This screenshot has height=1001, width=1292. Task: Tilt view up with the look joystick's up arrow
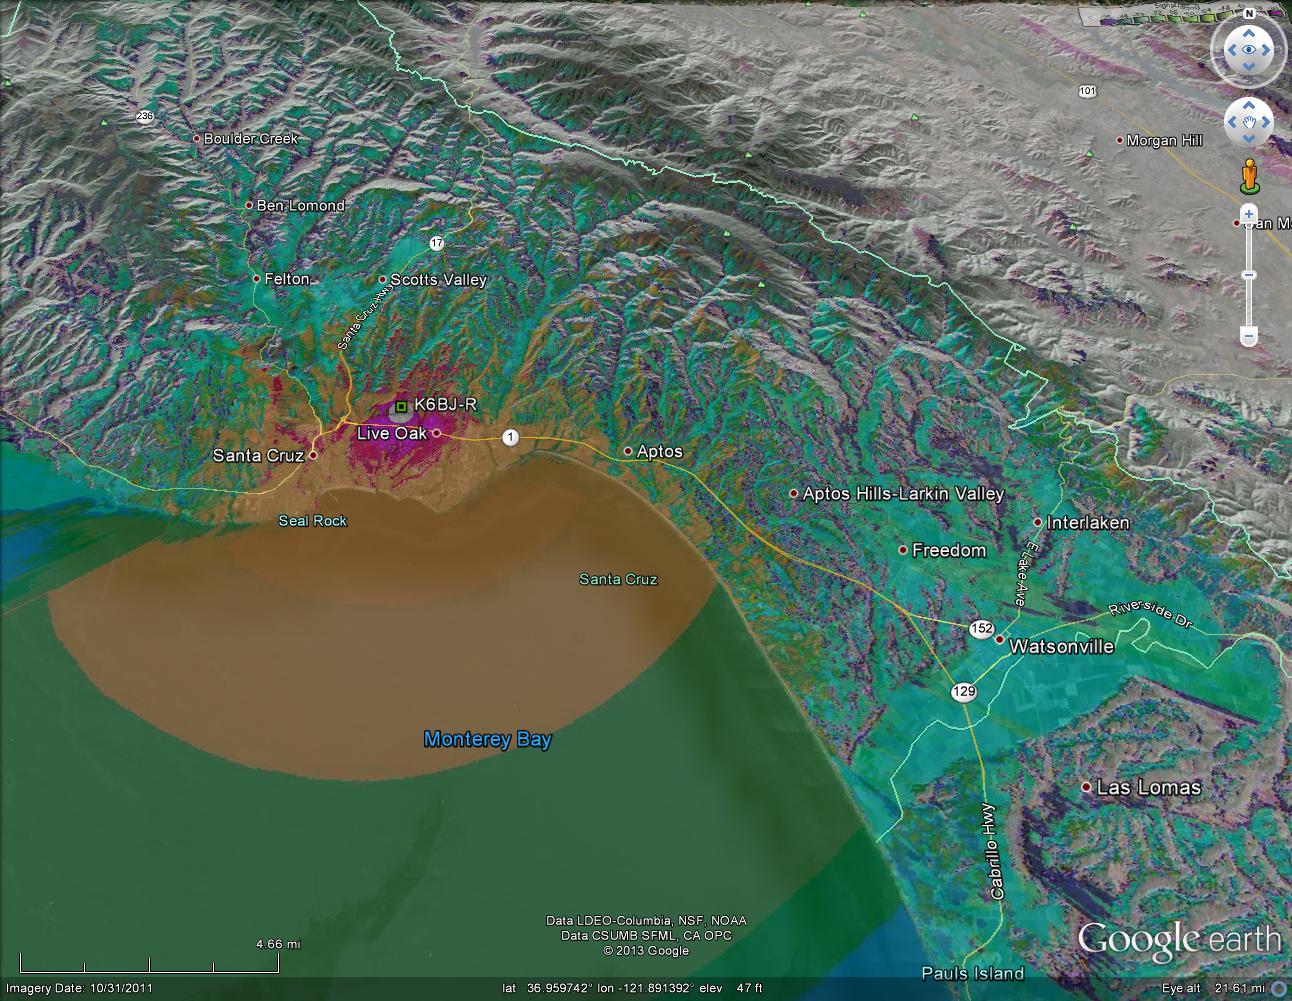tap(1248, 32)
